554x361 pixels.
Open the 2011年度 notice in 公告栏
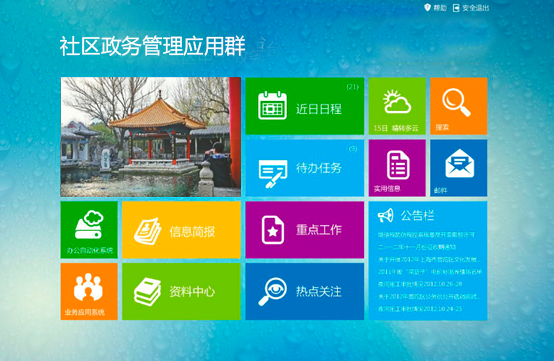[x=430, y=272]
